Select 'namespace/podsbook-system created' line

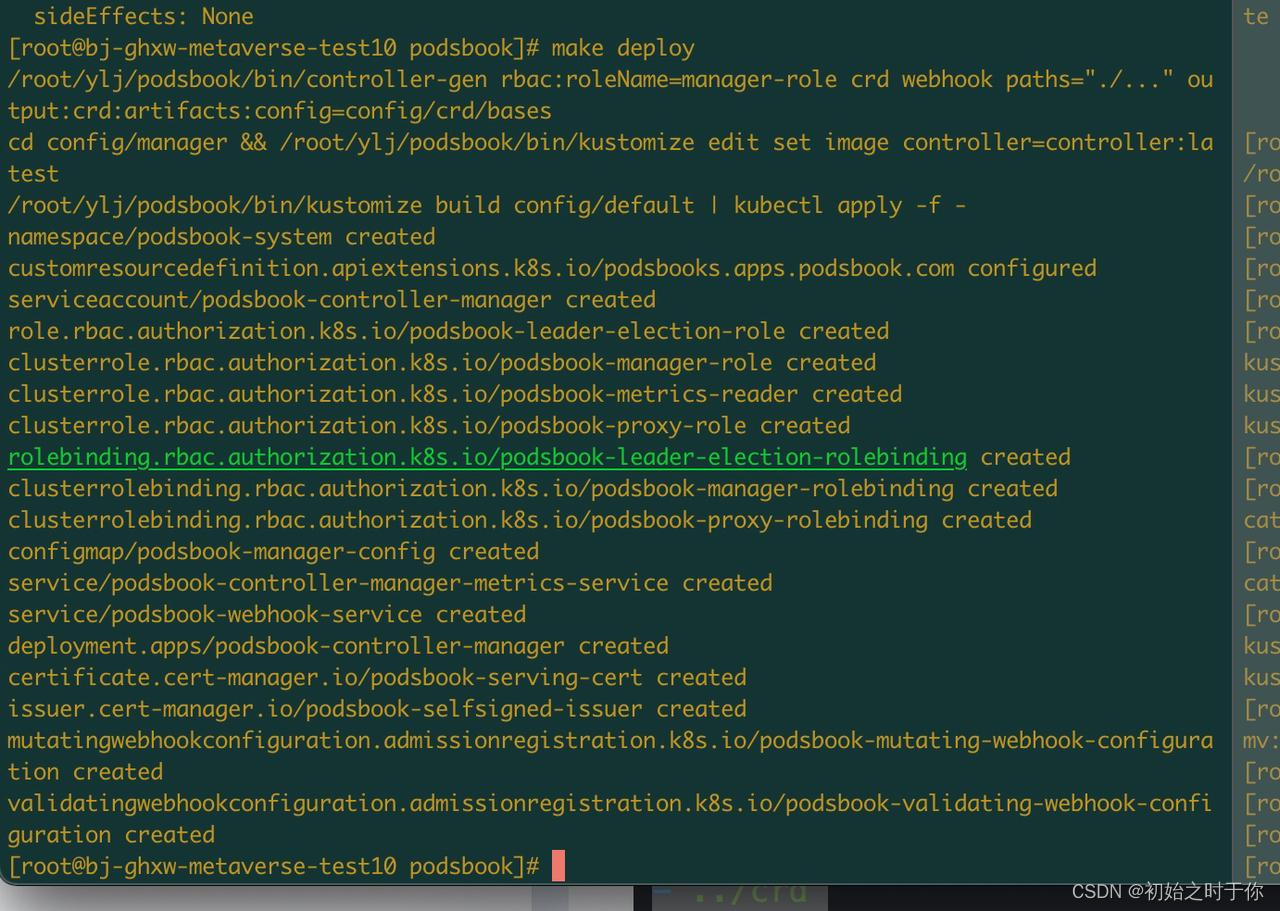pyautogui.click(x=221, y=237)
